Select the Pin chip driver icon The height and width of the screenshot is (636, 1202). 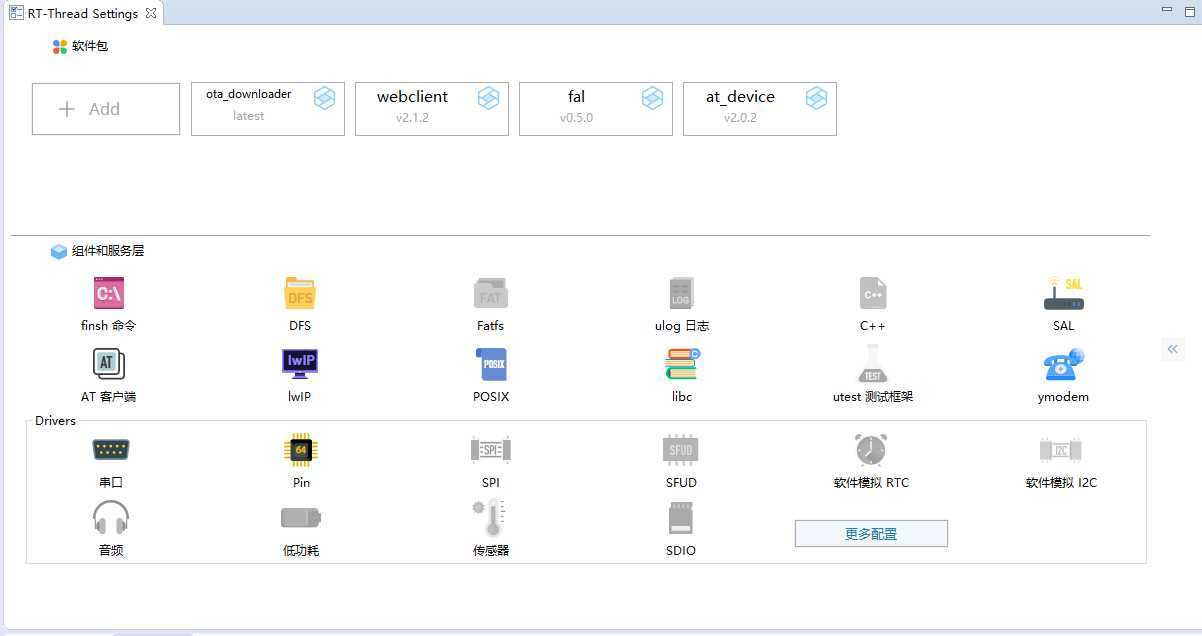click(300, 450)
